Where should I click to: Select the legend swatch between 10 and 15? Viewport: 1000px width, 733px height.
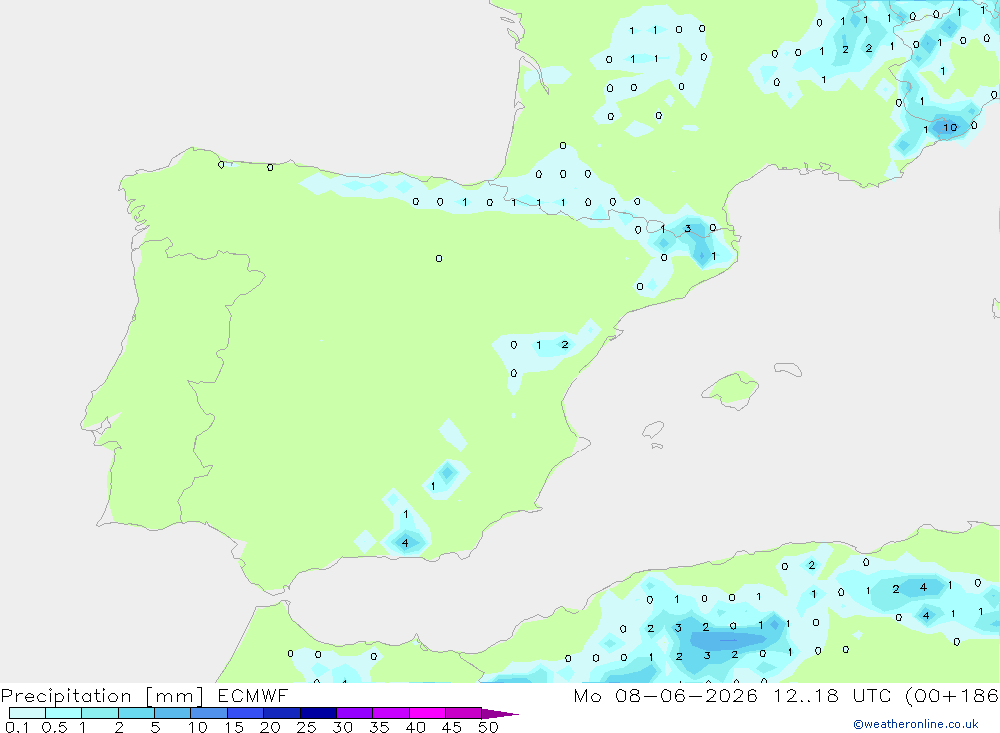[209, 713]
